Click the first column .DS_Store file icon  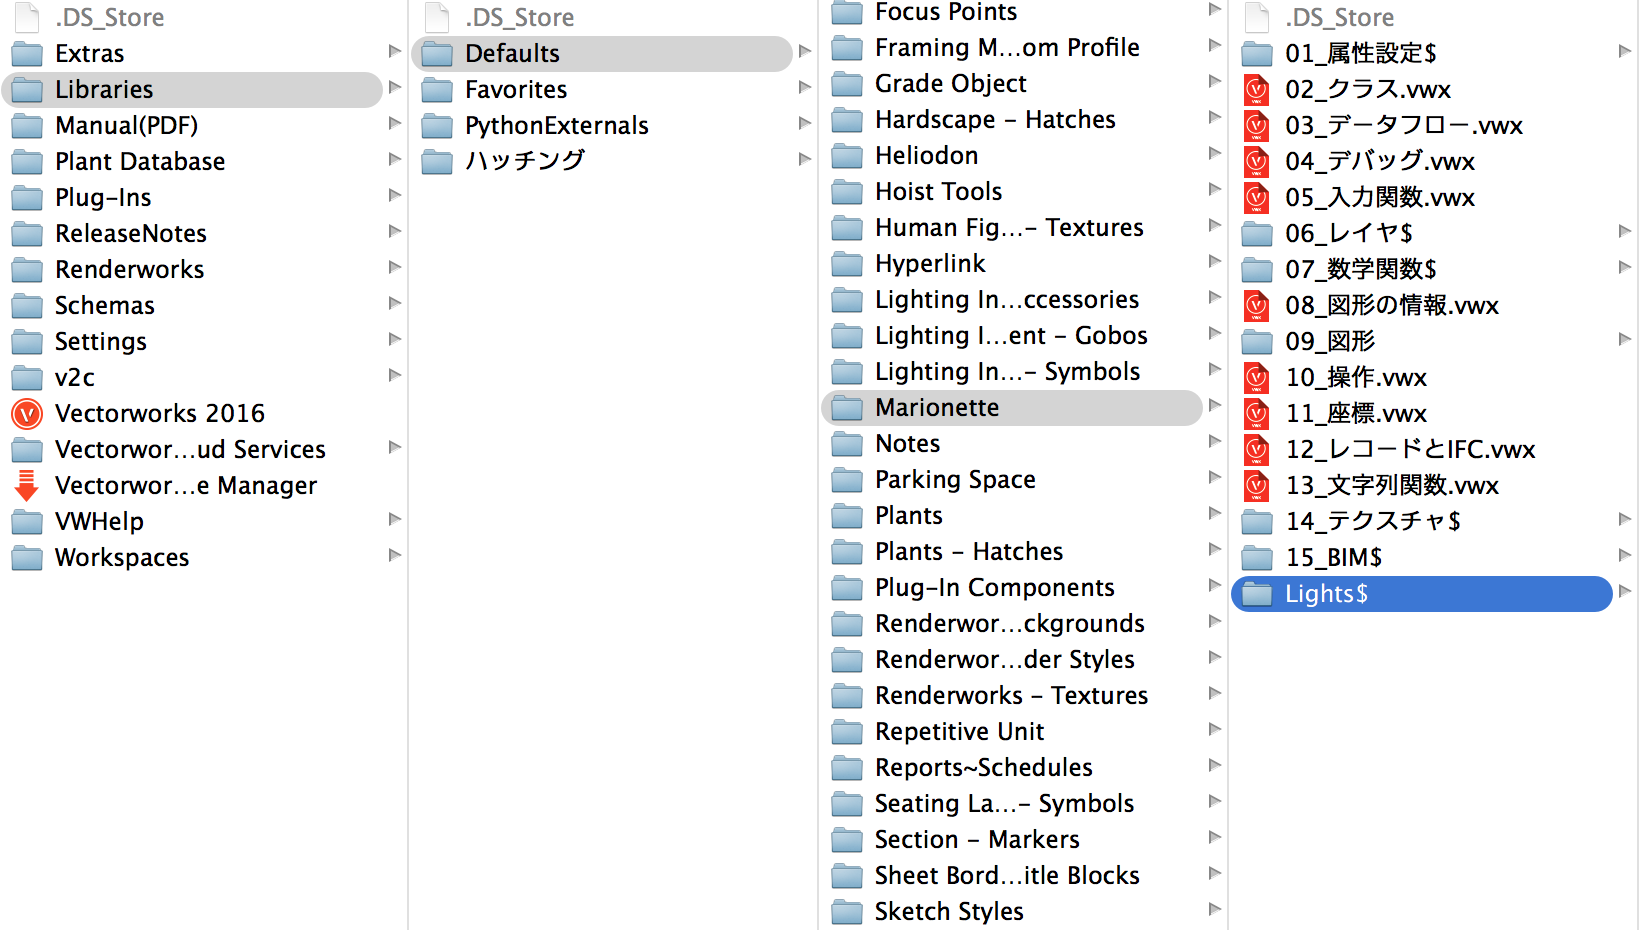click(27, 17)
